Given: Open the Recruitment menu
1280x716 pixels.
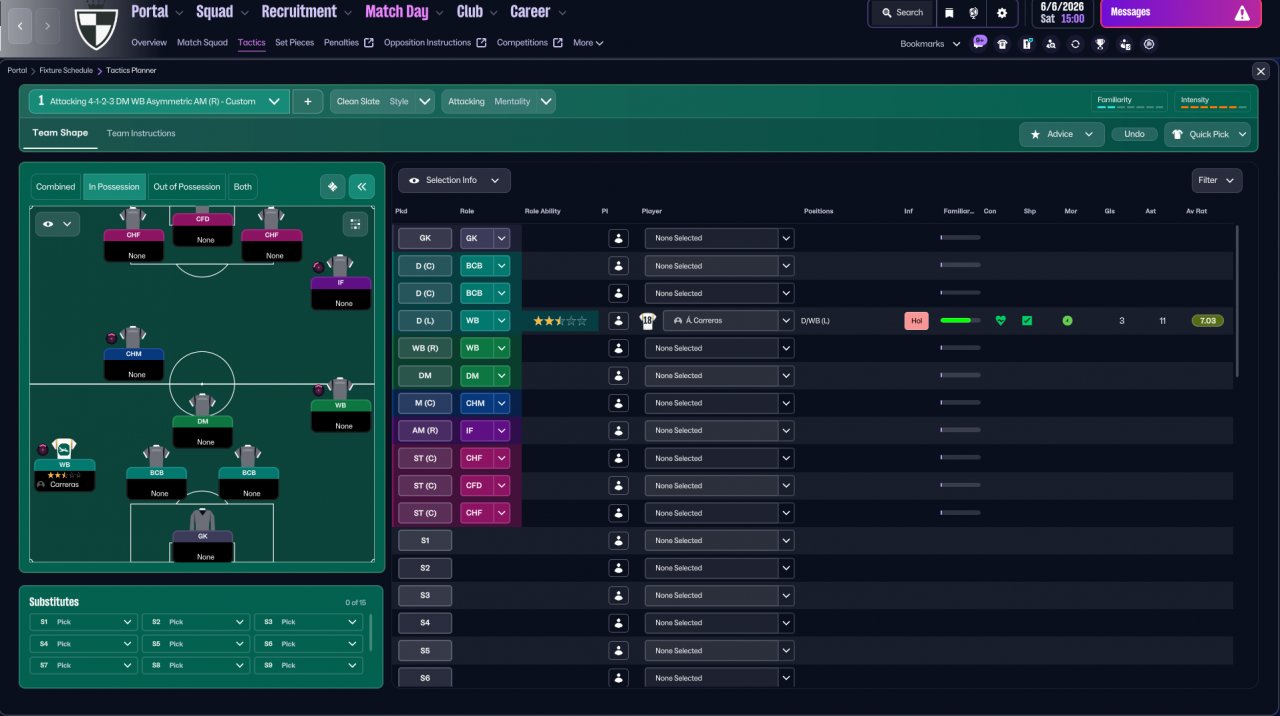Looking at the screenshot, I should [307, 12].
